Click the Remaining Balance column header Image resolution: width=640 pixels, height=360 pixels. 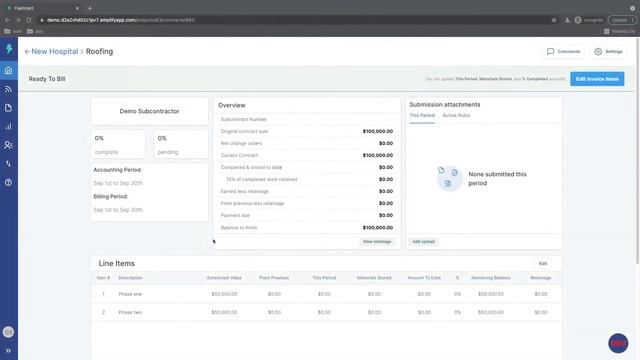pyautogui.click(x=491, y=278)
